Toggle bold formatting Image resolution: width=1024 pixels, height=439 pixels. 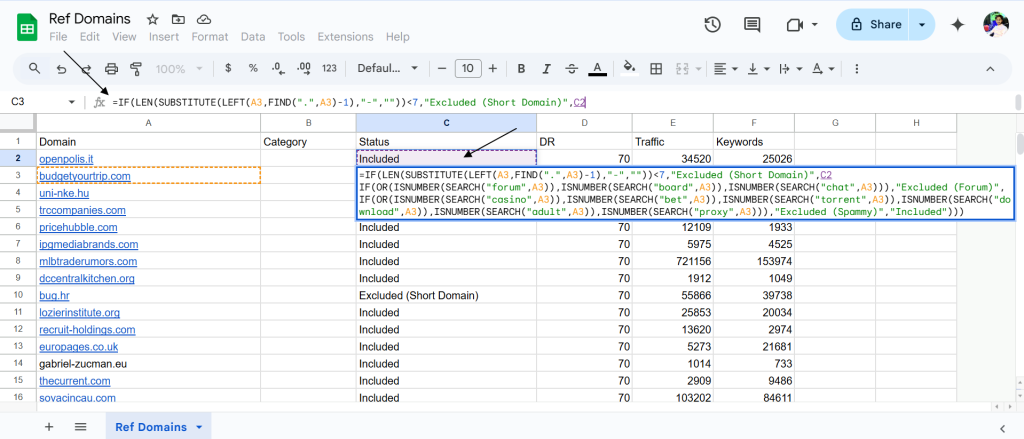pos(521,69)
